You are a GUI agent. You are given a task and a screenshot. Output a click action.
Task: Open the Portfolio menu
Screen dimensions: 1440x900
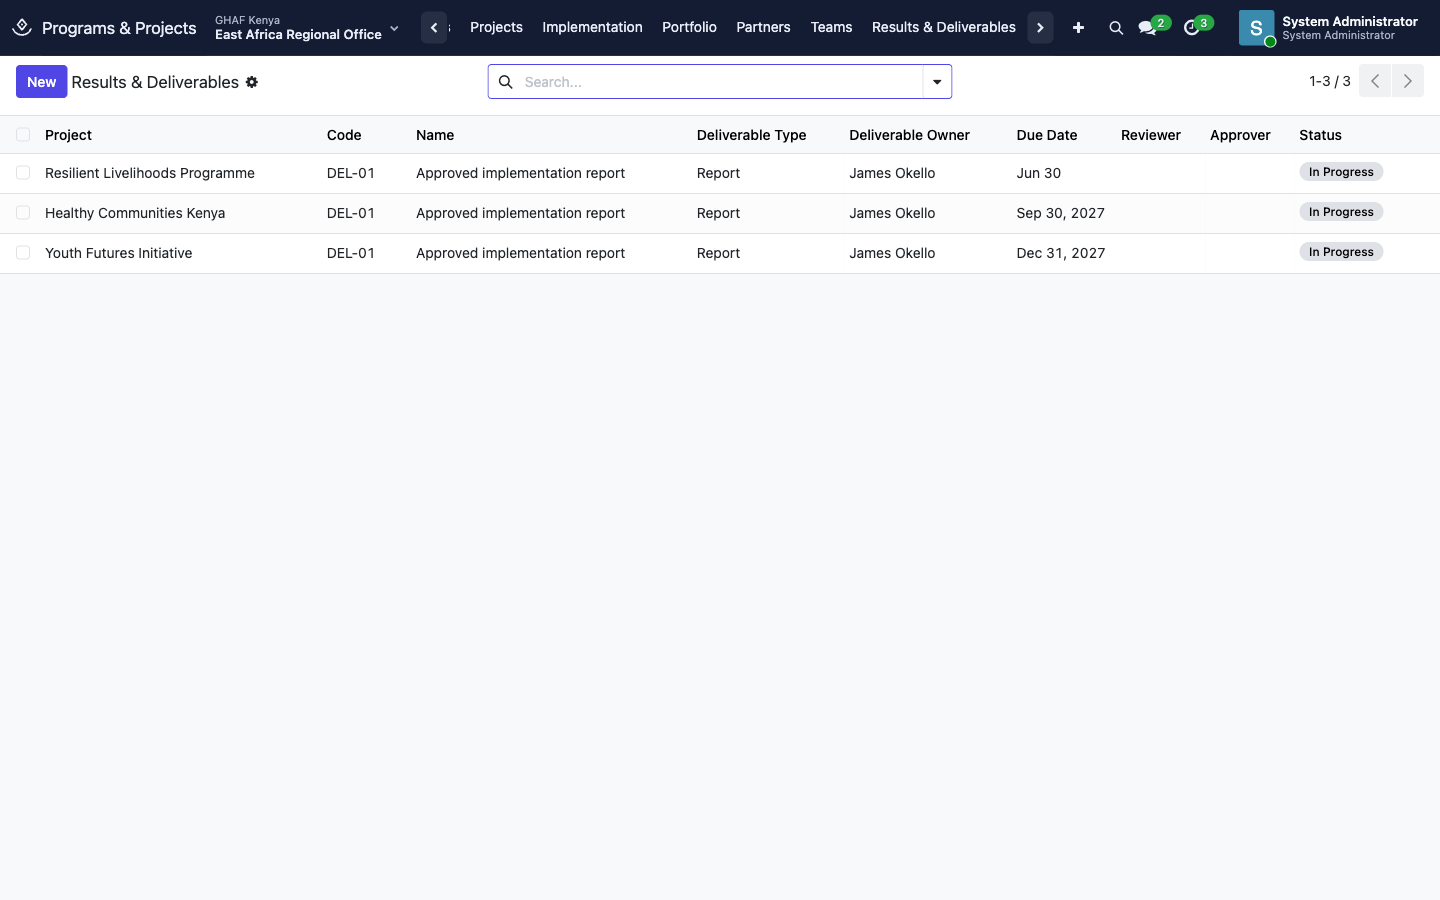689,28
